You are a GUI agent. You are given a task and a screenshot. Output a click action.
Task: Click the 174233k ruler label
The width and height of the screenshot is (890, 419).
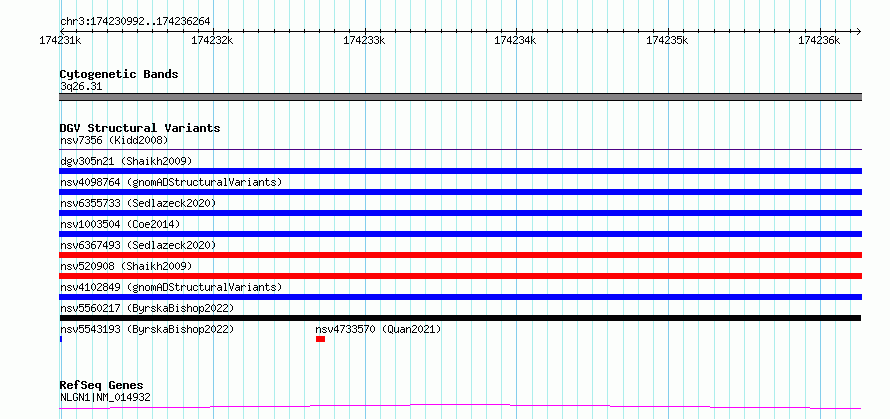[x=364, y=41]
